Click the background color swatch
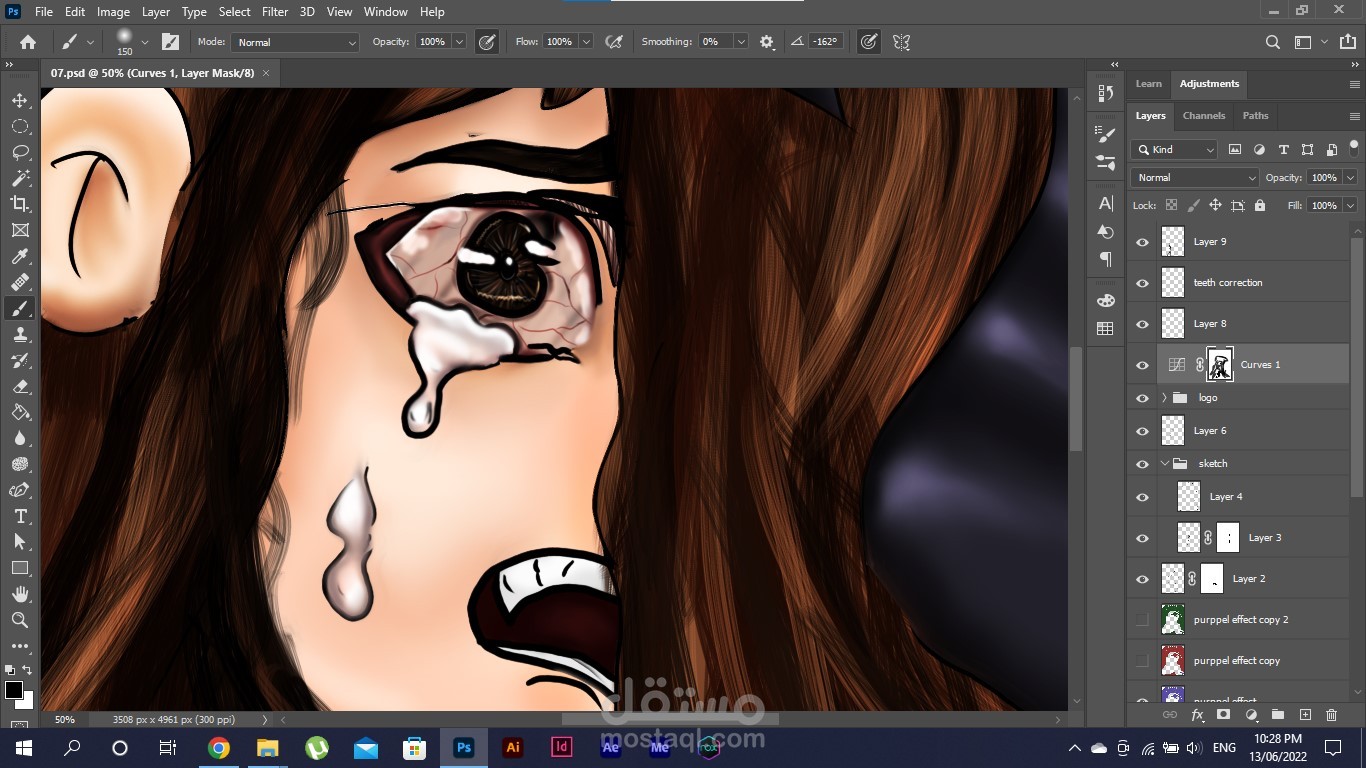 (26, 701)
